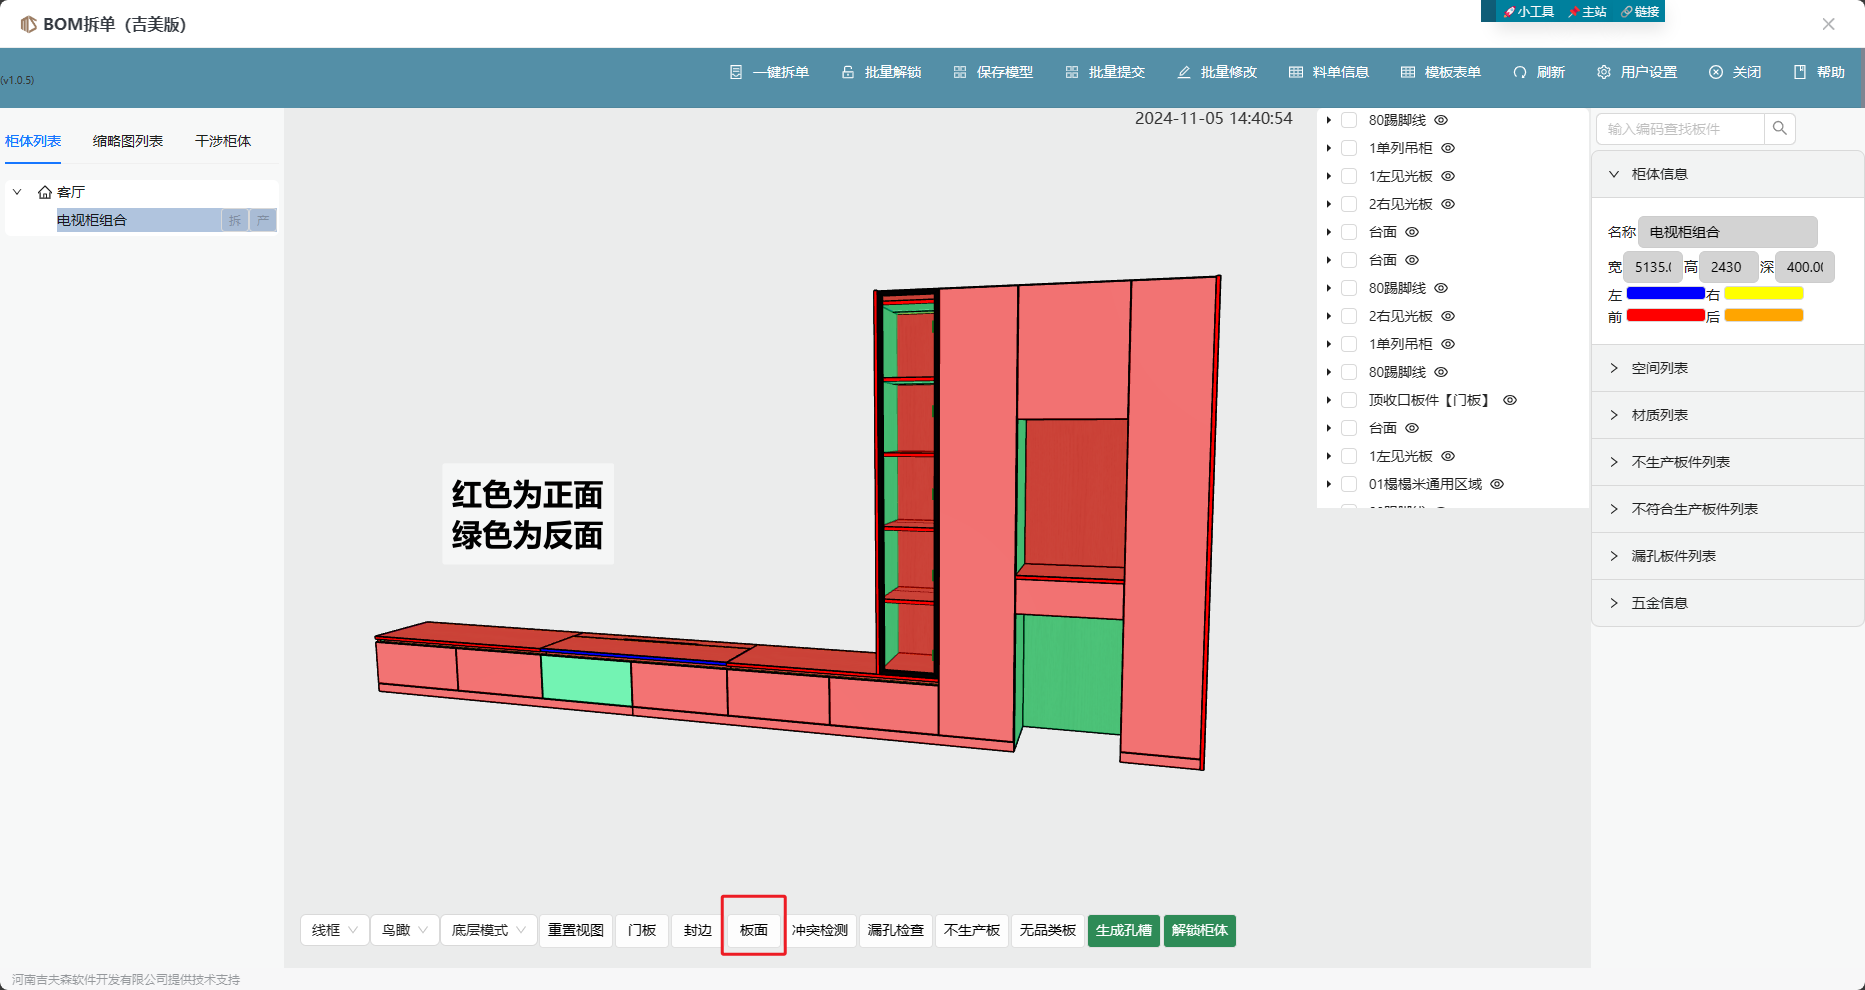The image size is (1865, 990).
Task: Click the 一键拆单 toolbar icon
Action: pos(736,72)
